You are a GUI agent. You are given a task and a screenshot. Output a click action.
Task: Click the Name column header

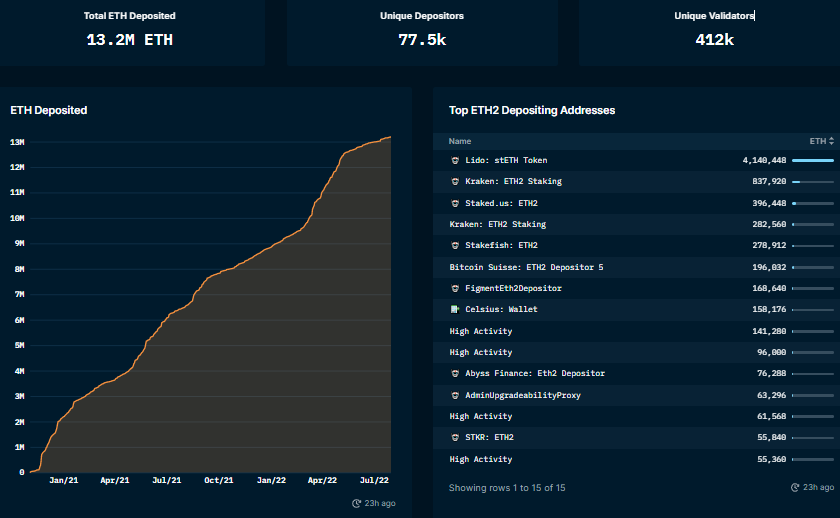460,141
